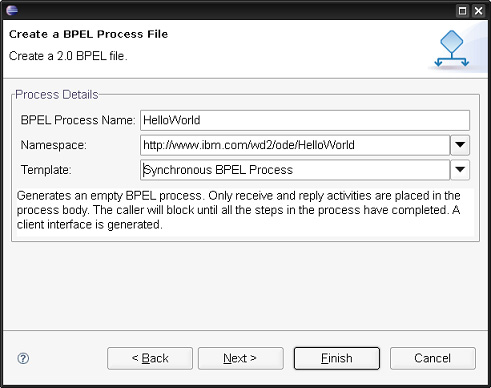This screenshot has height=388, width=491.
Task: Go to previous page with Back button
Action: [150, 358]
